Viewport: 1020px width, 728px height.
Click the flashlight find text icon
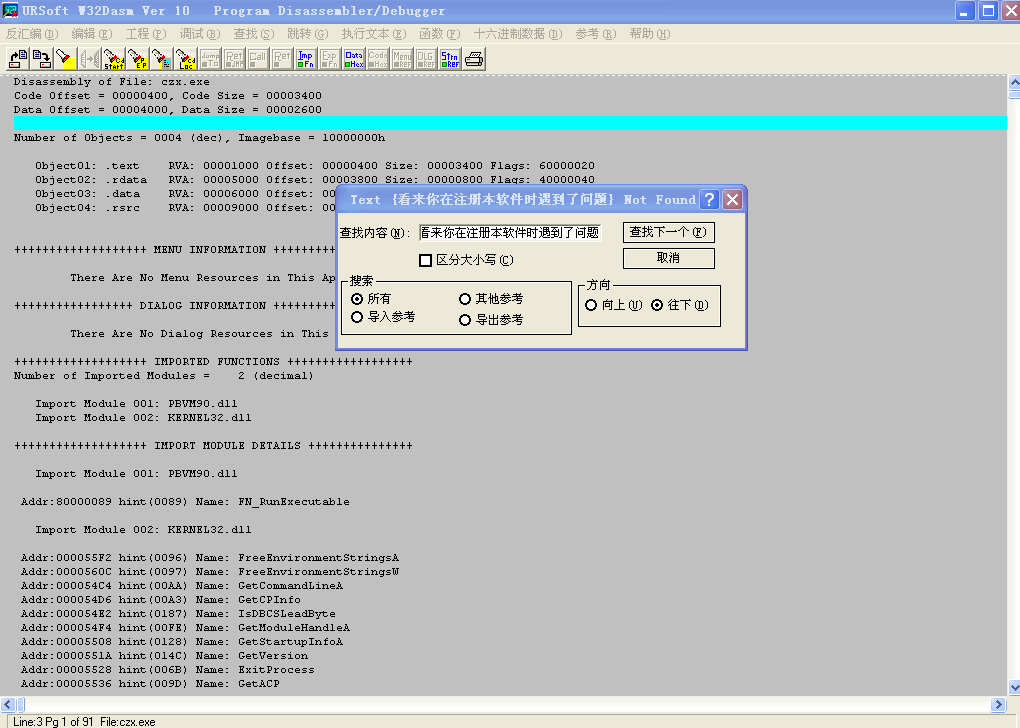[66, 59]
